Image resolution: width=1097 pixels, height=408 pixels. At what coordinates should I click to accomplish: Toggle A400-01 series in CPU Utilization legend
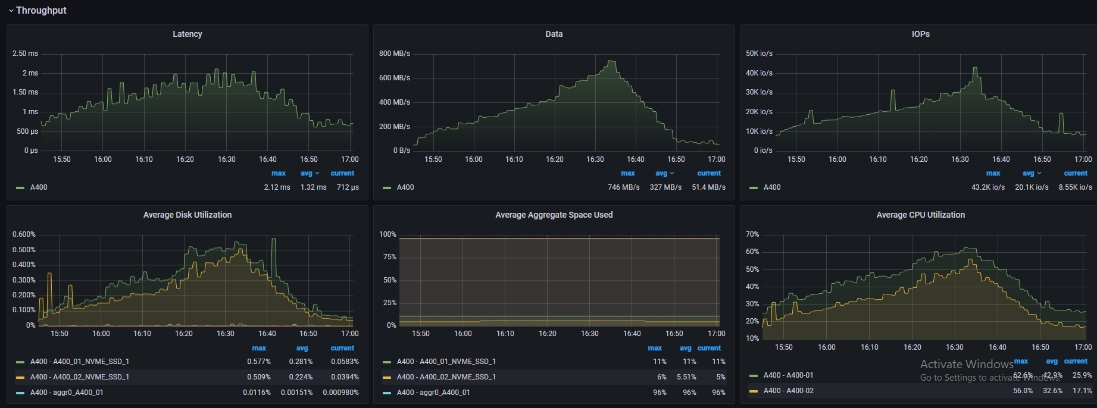[788, 375]
